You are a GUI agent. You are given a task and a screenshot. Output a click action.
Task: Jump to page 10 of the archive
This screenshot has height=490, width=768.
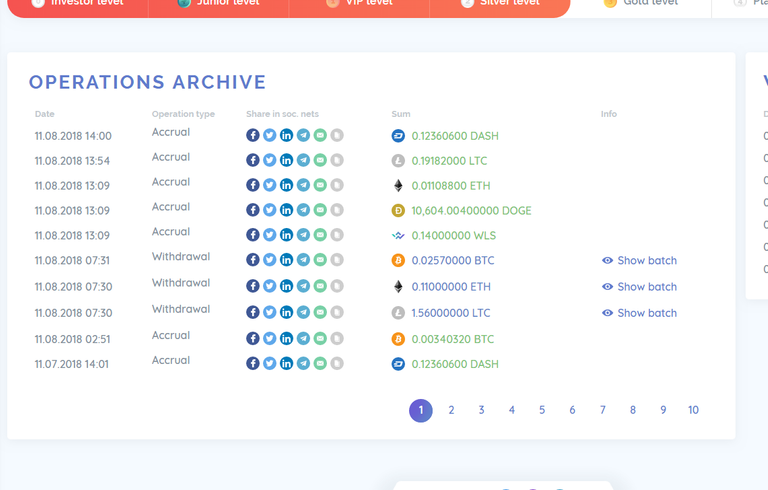(693, 410)
